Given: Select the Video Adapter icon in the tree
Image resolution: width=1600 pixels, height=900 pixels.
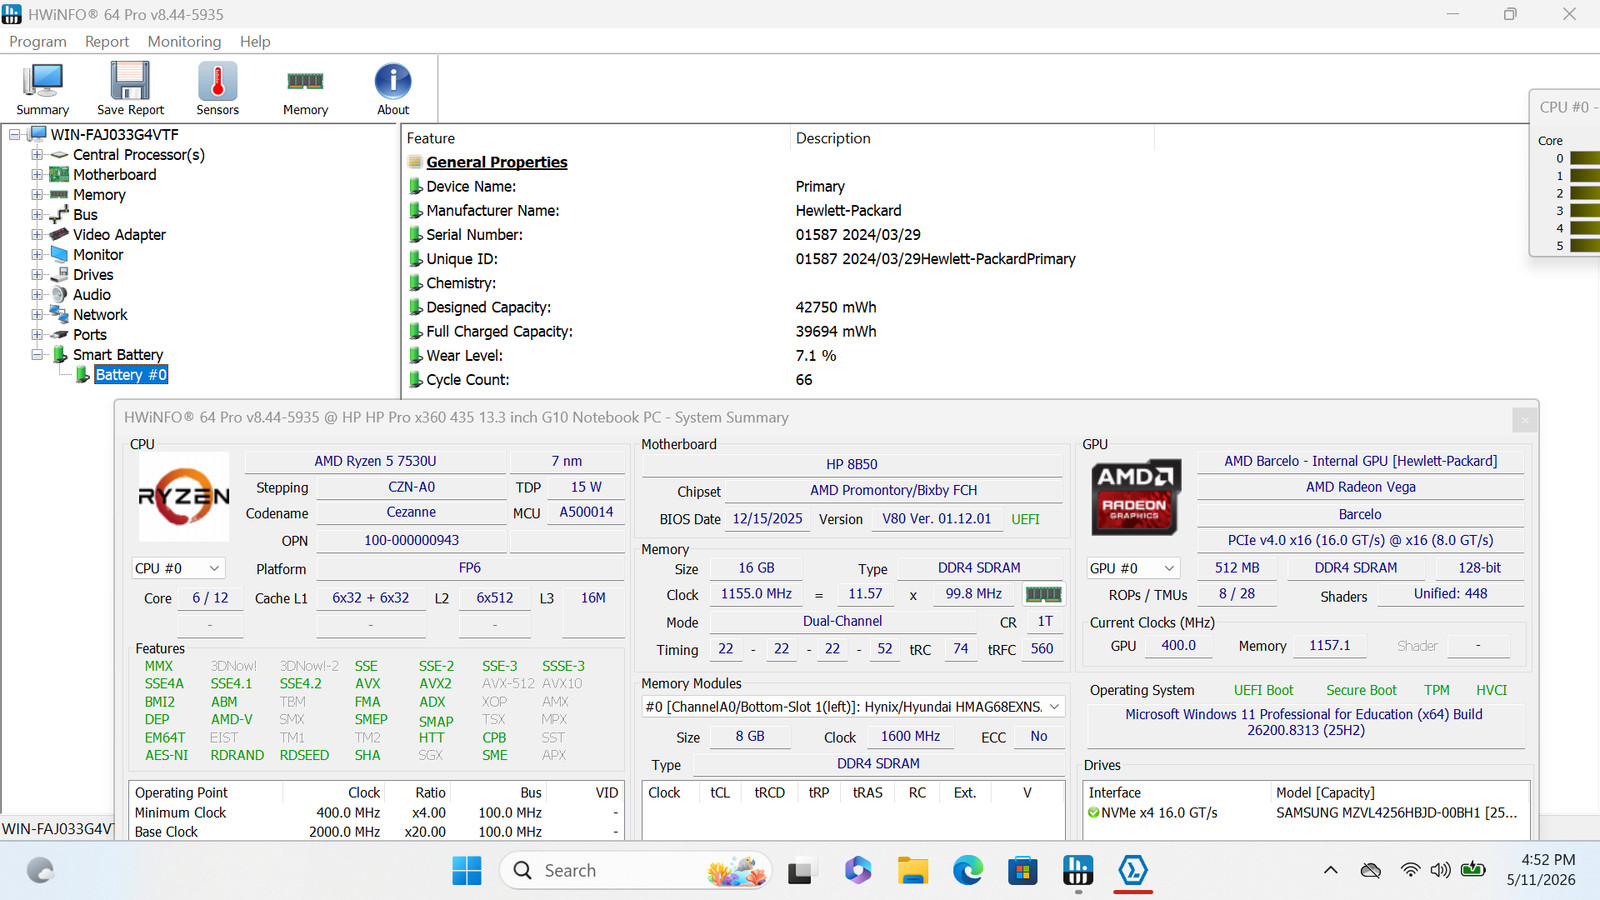Looking at the screenshot, I should [x=60, y=234].
